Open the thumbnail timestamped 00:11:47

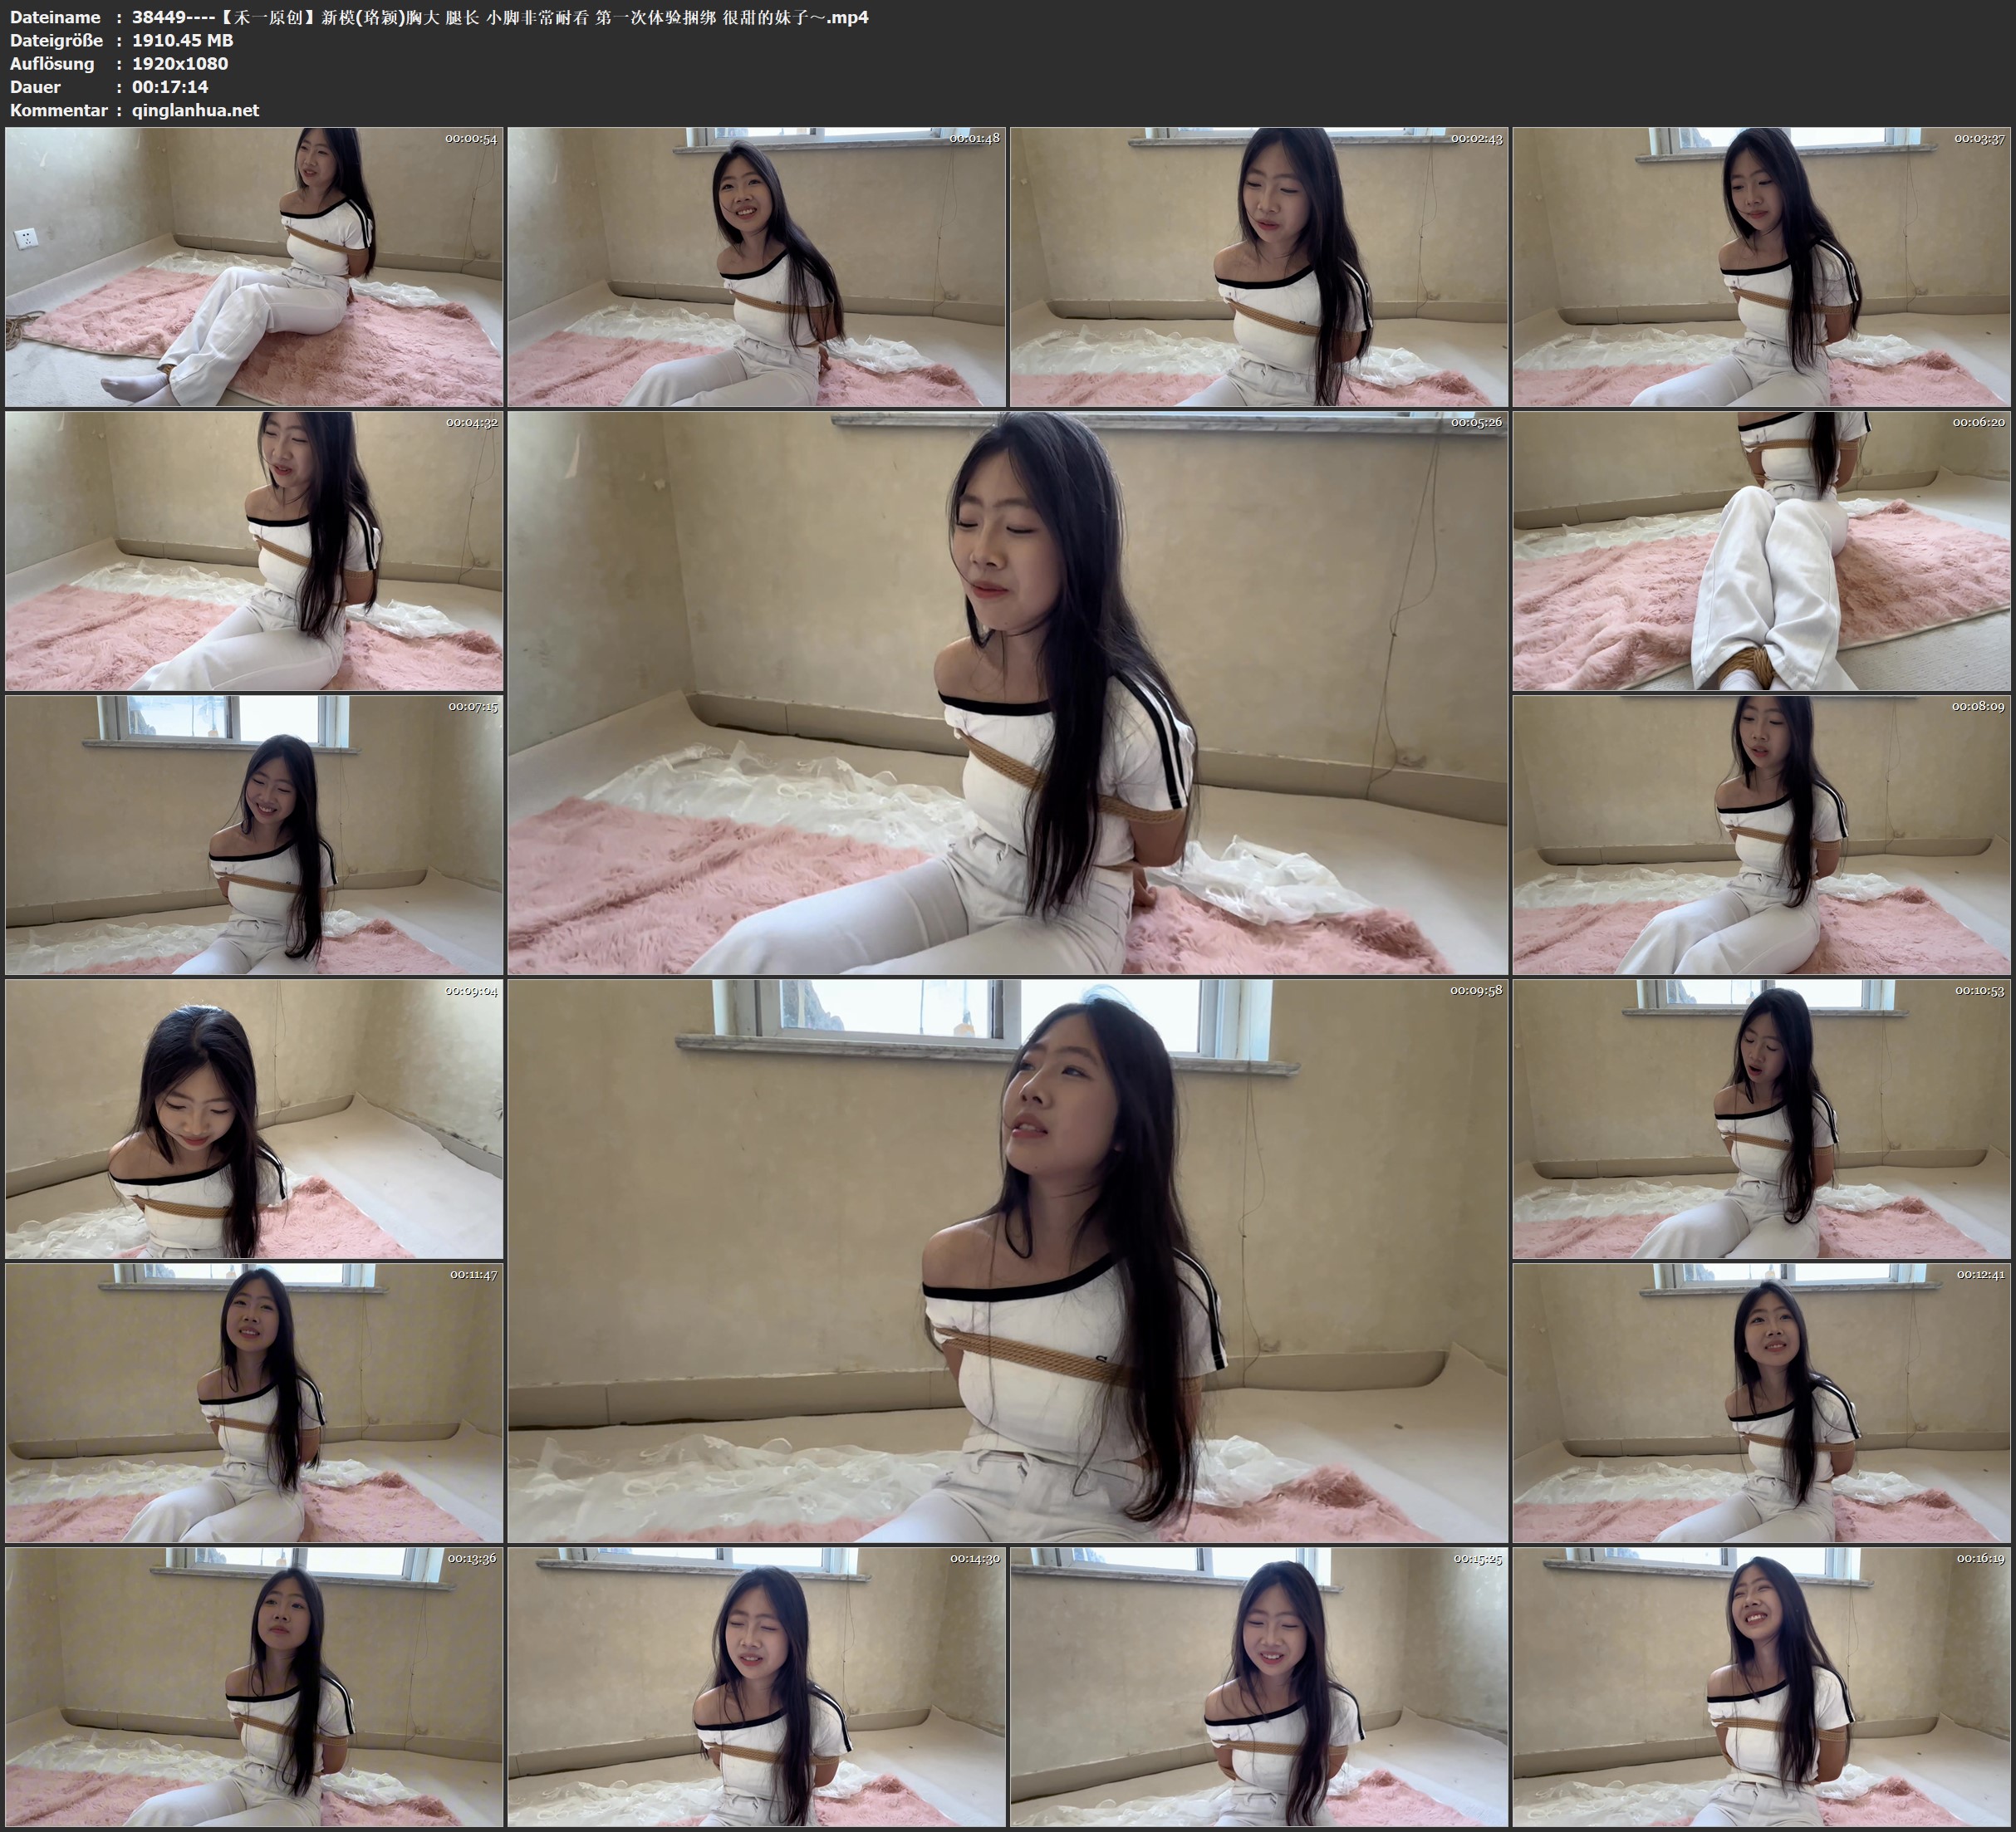tap(254, 1402)
